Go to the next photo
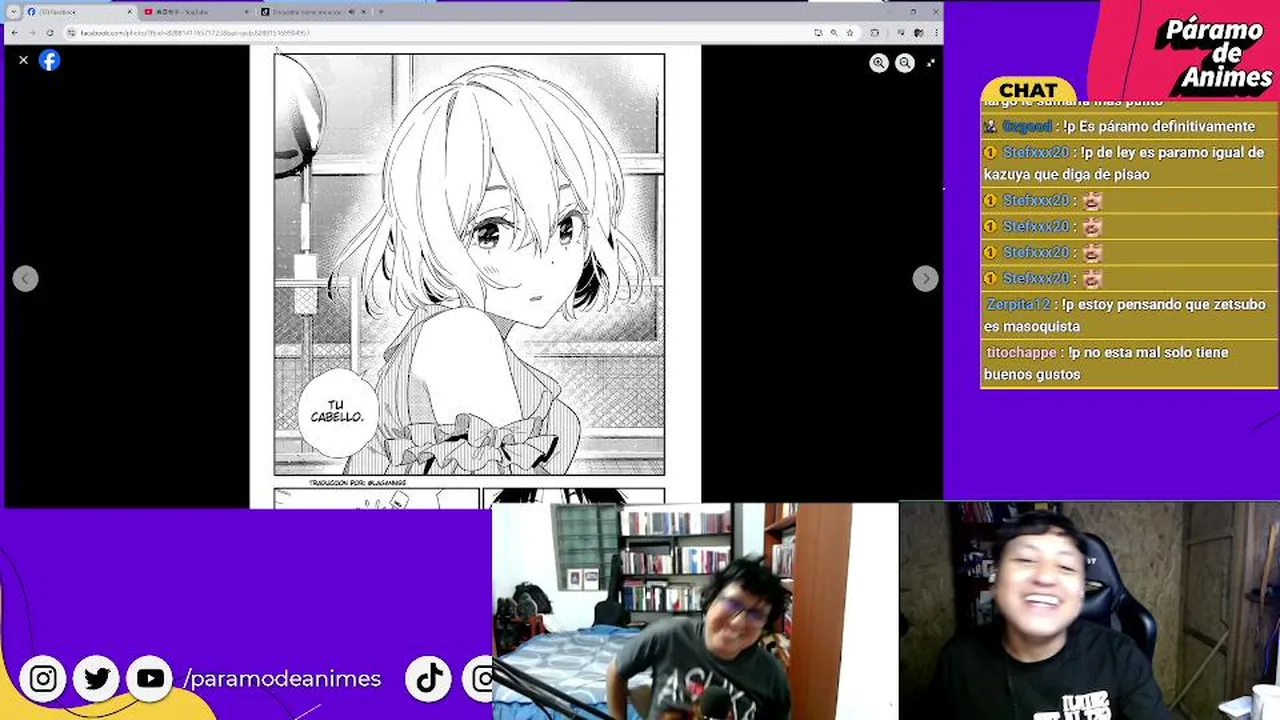This screenshot has height=720, width=1280. [x=925, y=279]
